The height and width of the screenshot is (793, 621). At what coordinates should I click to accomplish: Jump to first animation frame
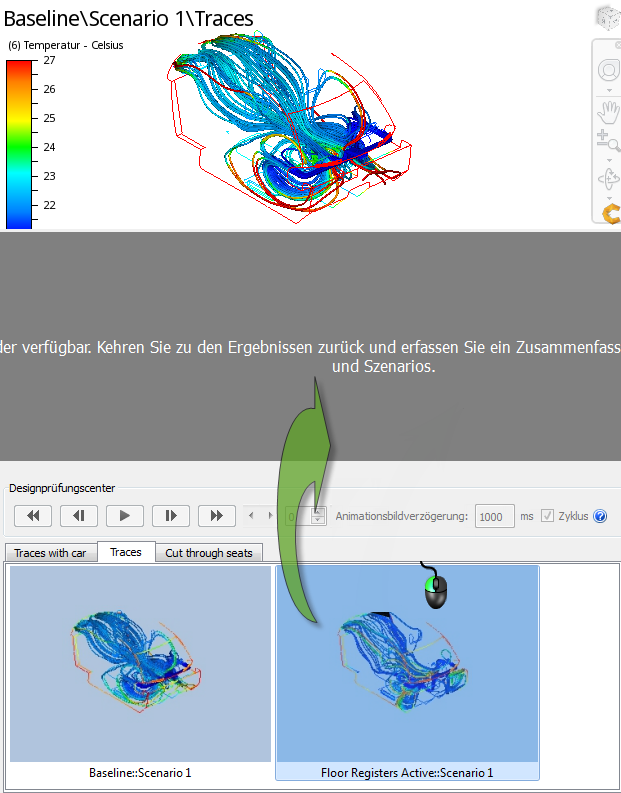(x=33, y=516)
